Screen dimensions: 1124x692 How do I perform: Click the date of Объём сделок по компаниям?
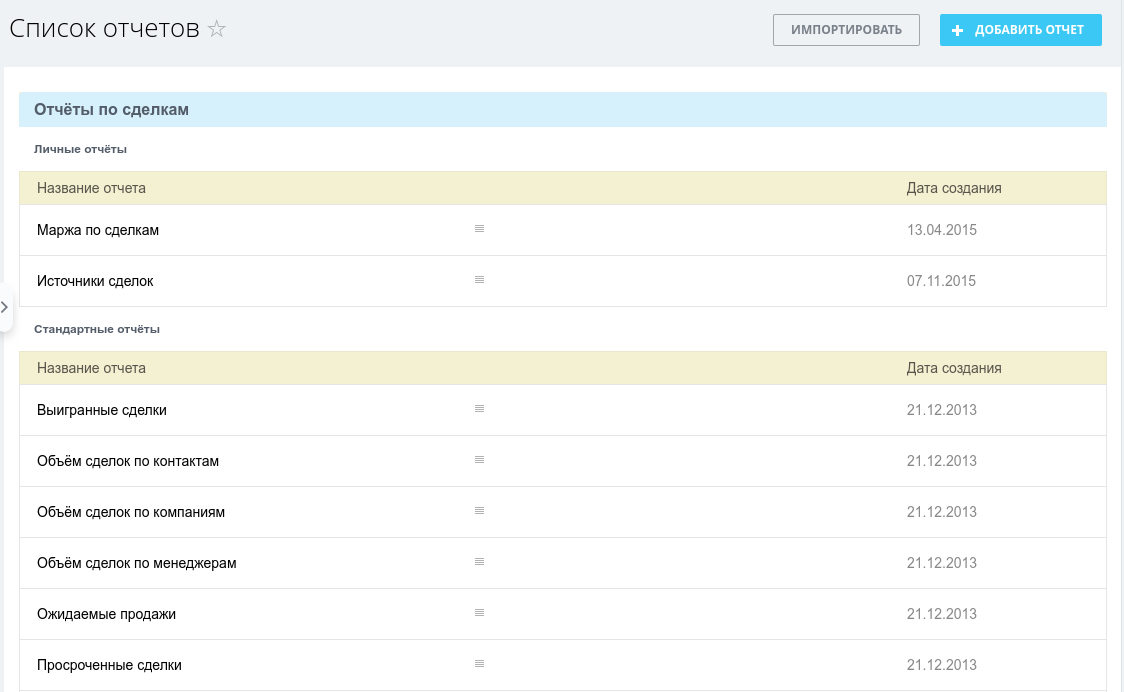click(x=941, y=512)
